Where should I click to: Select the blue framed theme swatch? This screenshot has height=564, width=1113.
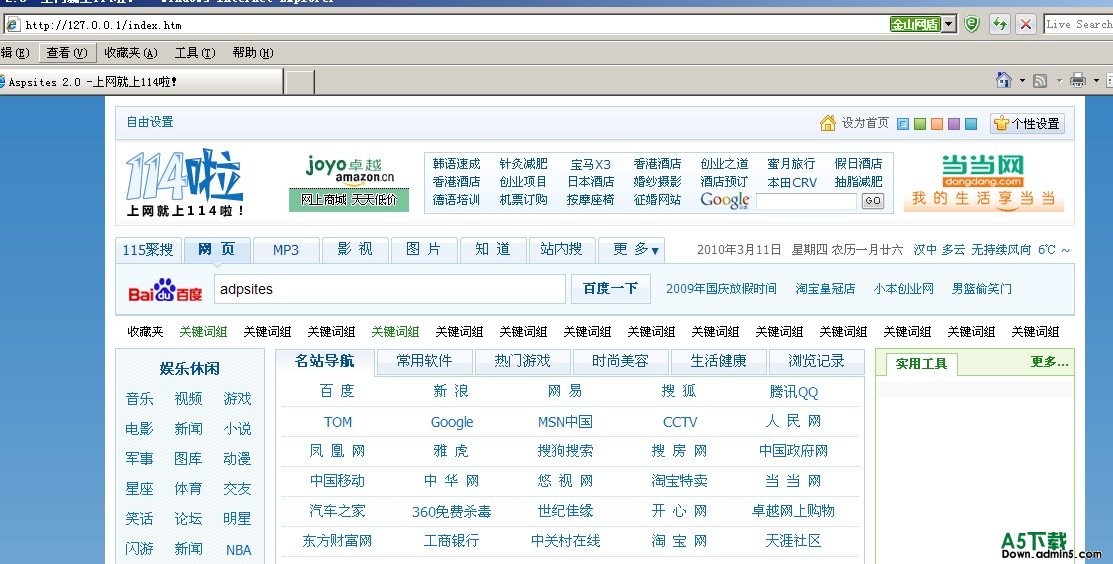[x=903, y=124]
